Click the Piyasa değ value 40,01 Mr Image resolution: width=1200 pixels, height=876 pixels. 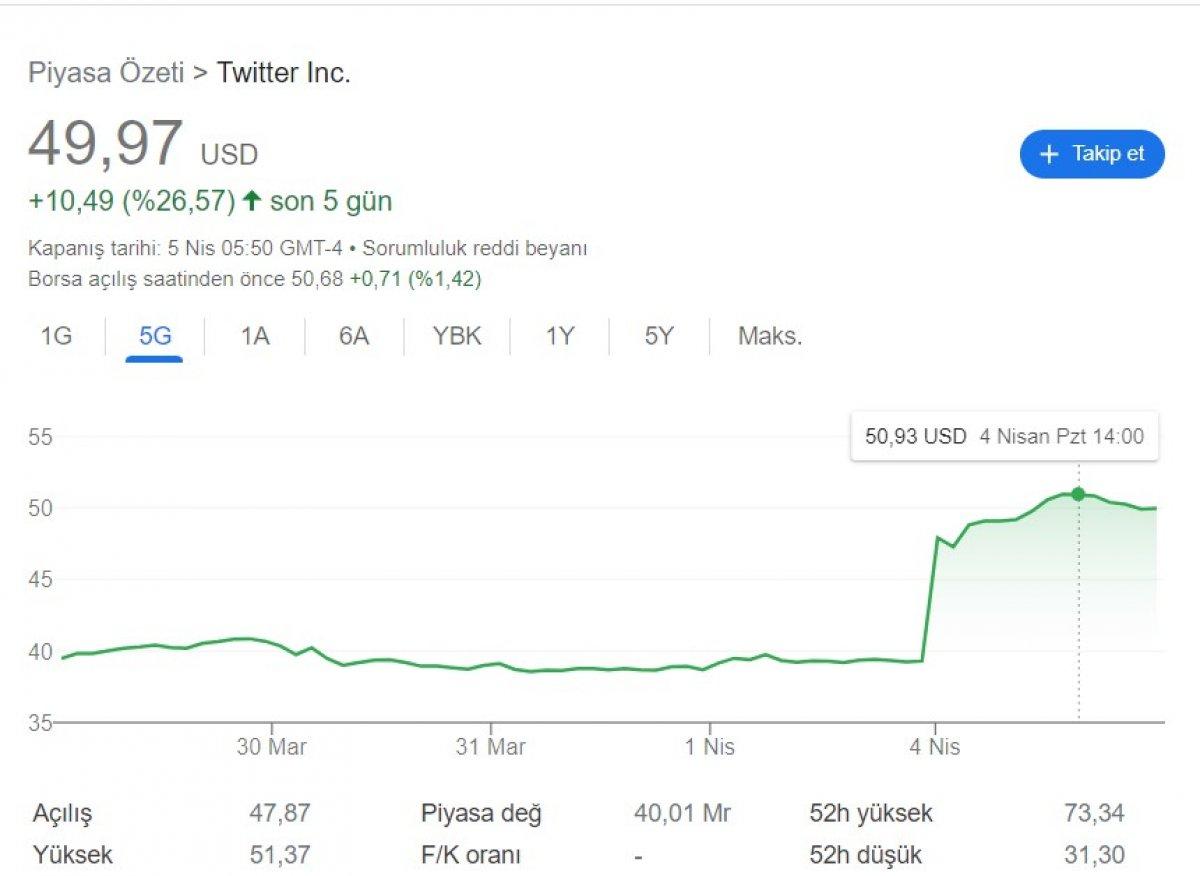(682, 813)
